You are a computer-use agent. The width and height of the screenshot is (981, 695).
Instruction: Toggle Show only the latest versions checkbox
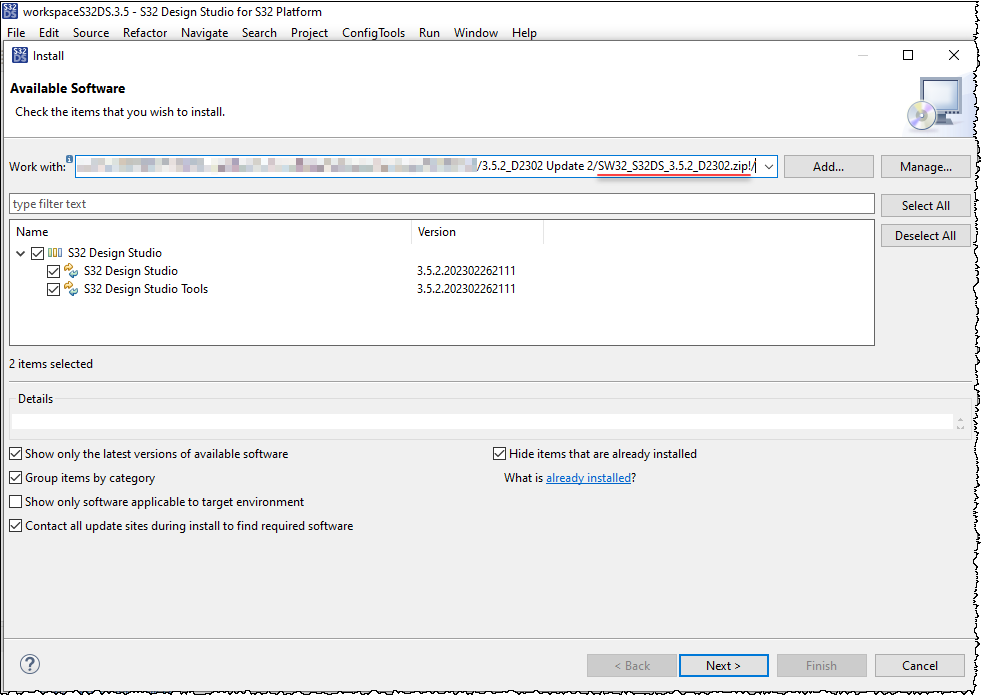[16, 454]
